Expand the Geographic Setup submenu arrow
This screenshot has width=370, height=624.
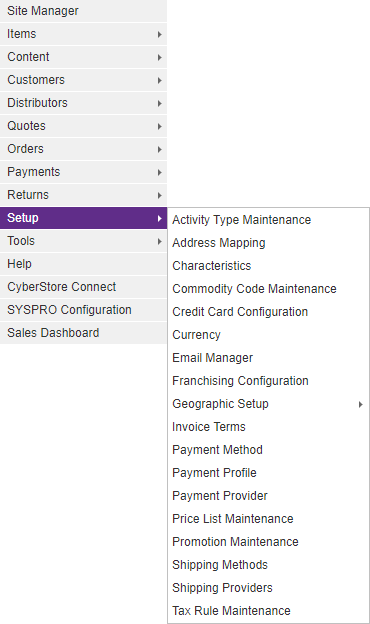point(360,404)
